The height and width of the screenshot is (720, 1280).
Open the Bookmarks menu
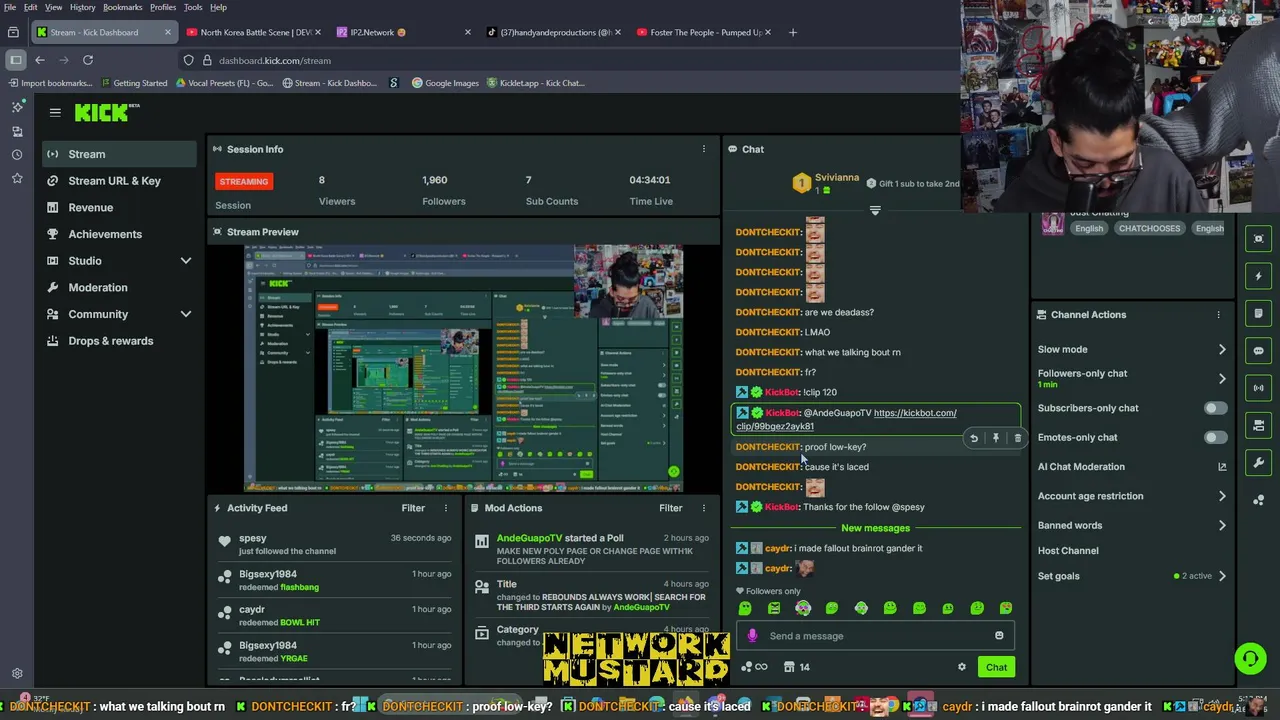pos(122,7)
